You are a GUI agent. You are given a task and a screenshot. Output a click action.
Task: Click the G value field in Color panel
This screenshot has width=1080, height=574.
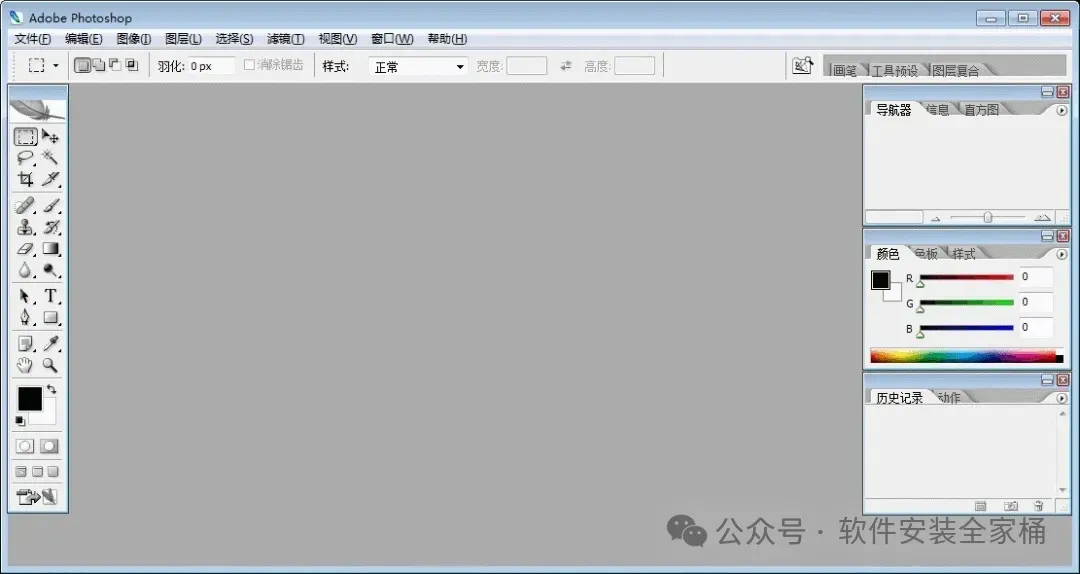[x=1036, y=302]
